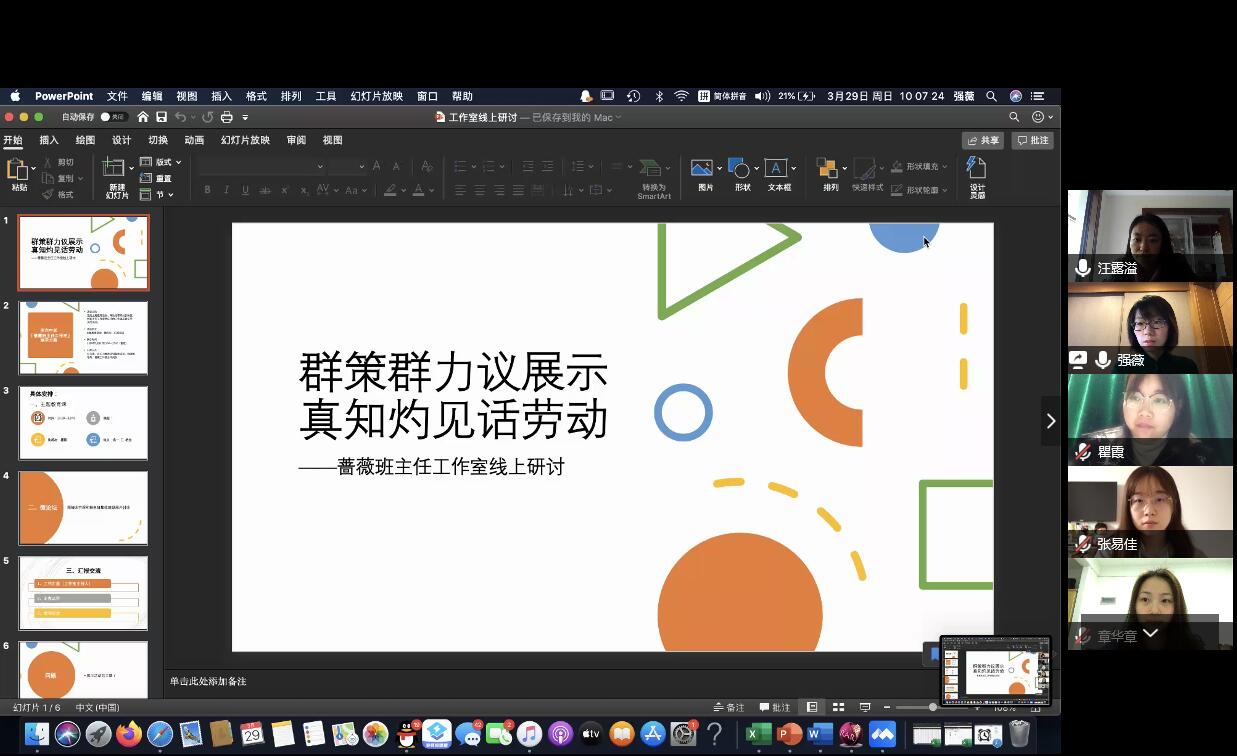
Task: Click the Save icon in title bar
Action: pos(161,117)
